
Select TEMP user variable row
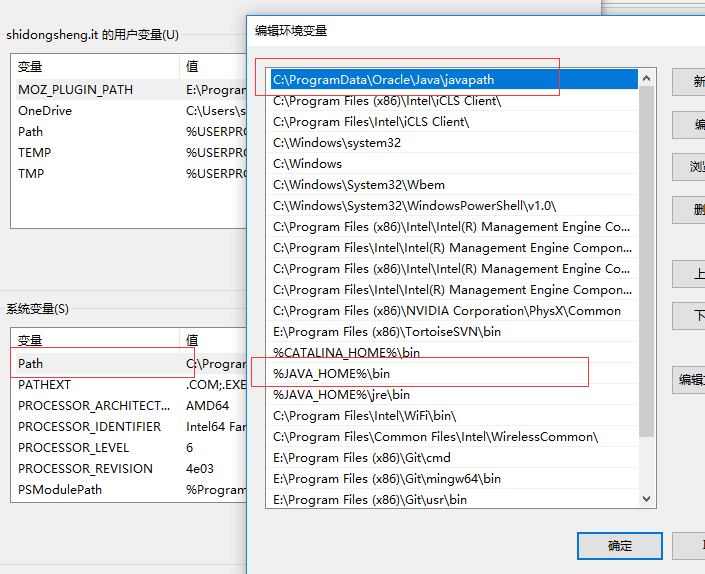130,152
